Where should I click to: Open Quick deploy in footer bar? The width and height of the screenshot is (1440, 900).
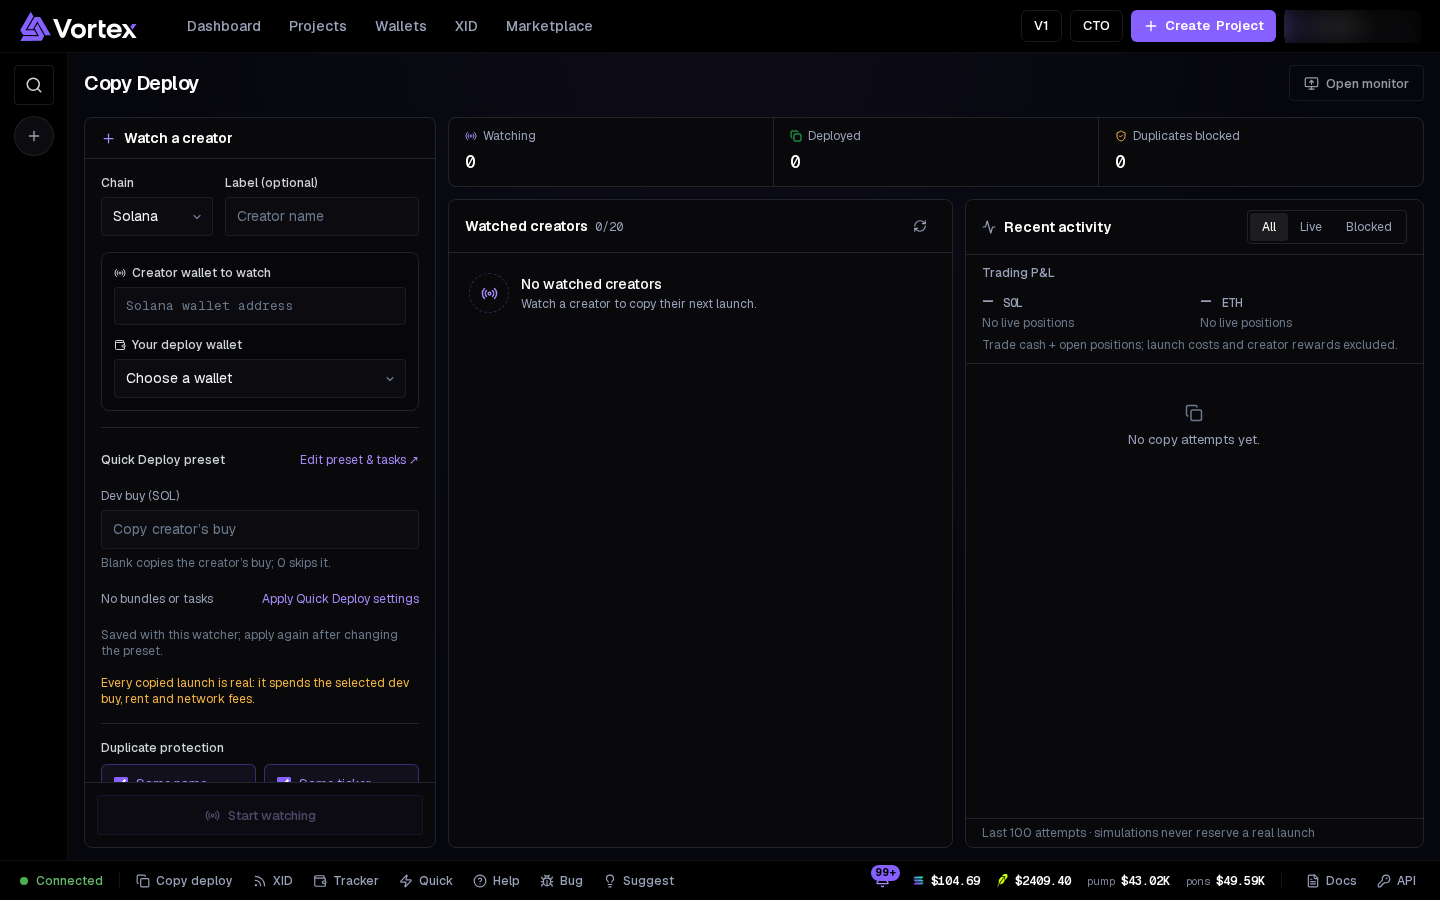pyautogui.click(x=426, y=881)
